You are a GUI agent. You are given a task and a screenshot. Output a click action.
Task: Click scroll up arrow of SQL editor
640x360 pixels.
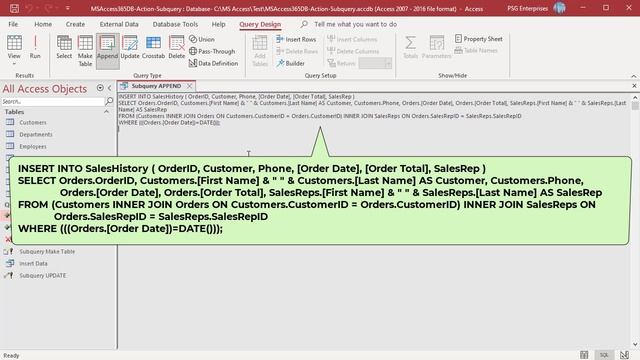click(x=635, y=98)
